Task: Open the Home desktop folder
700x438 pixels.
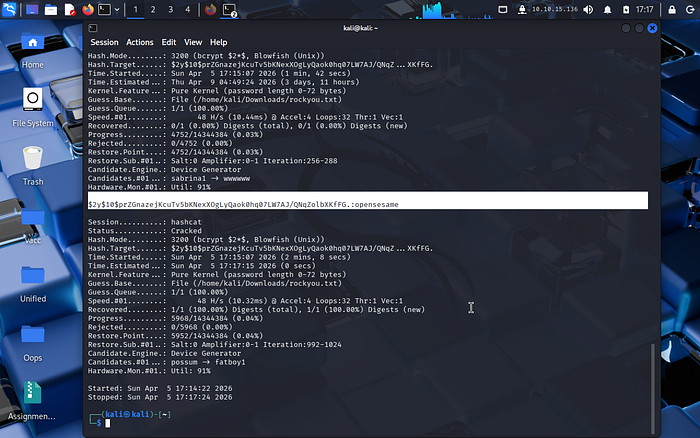Action: pyautogui.click(x=33, y=50)
